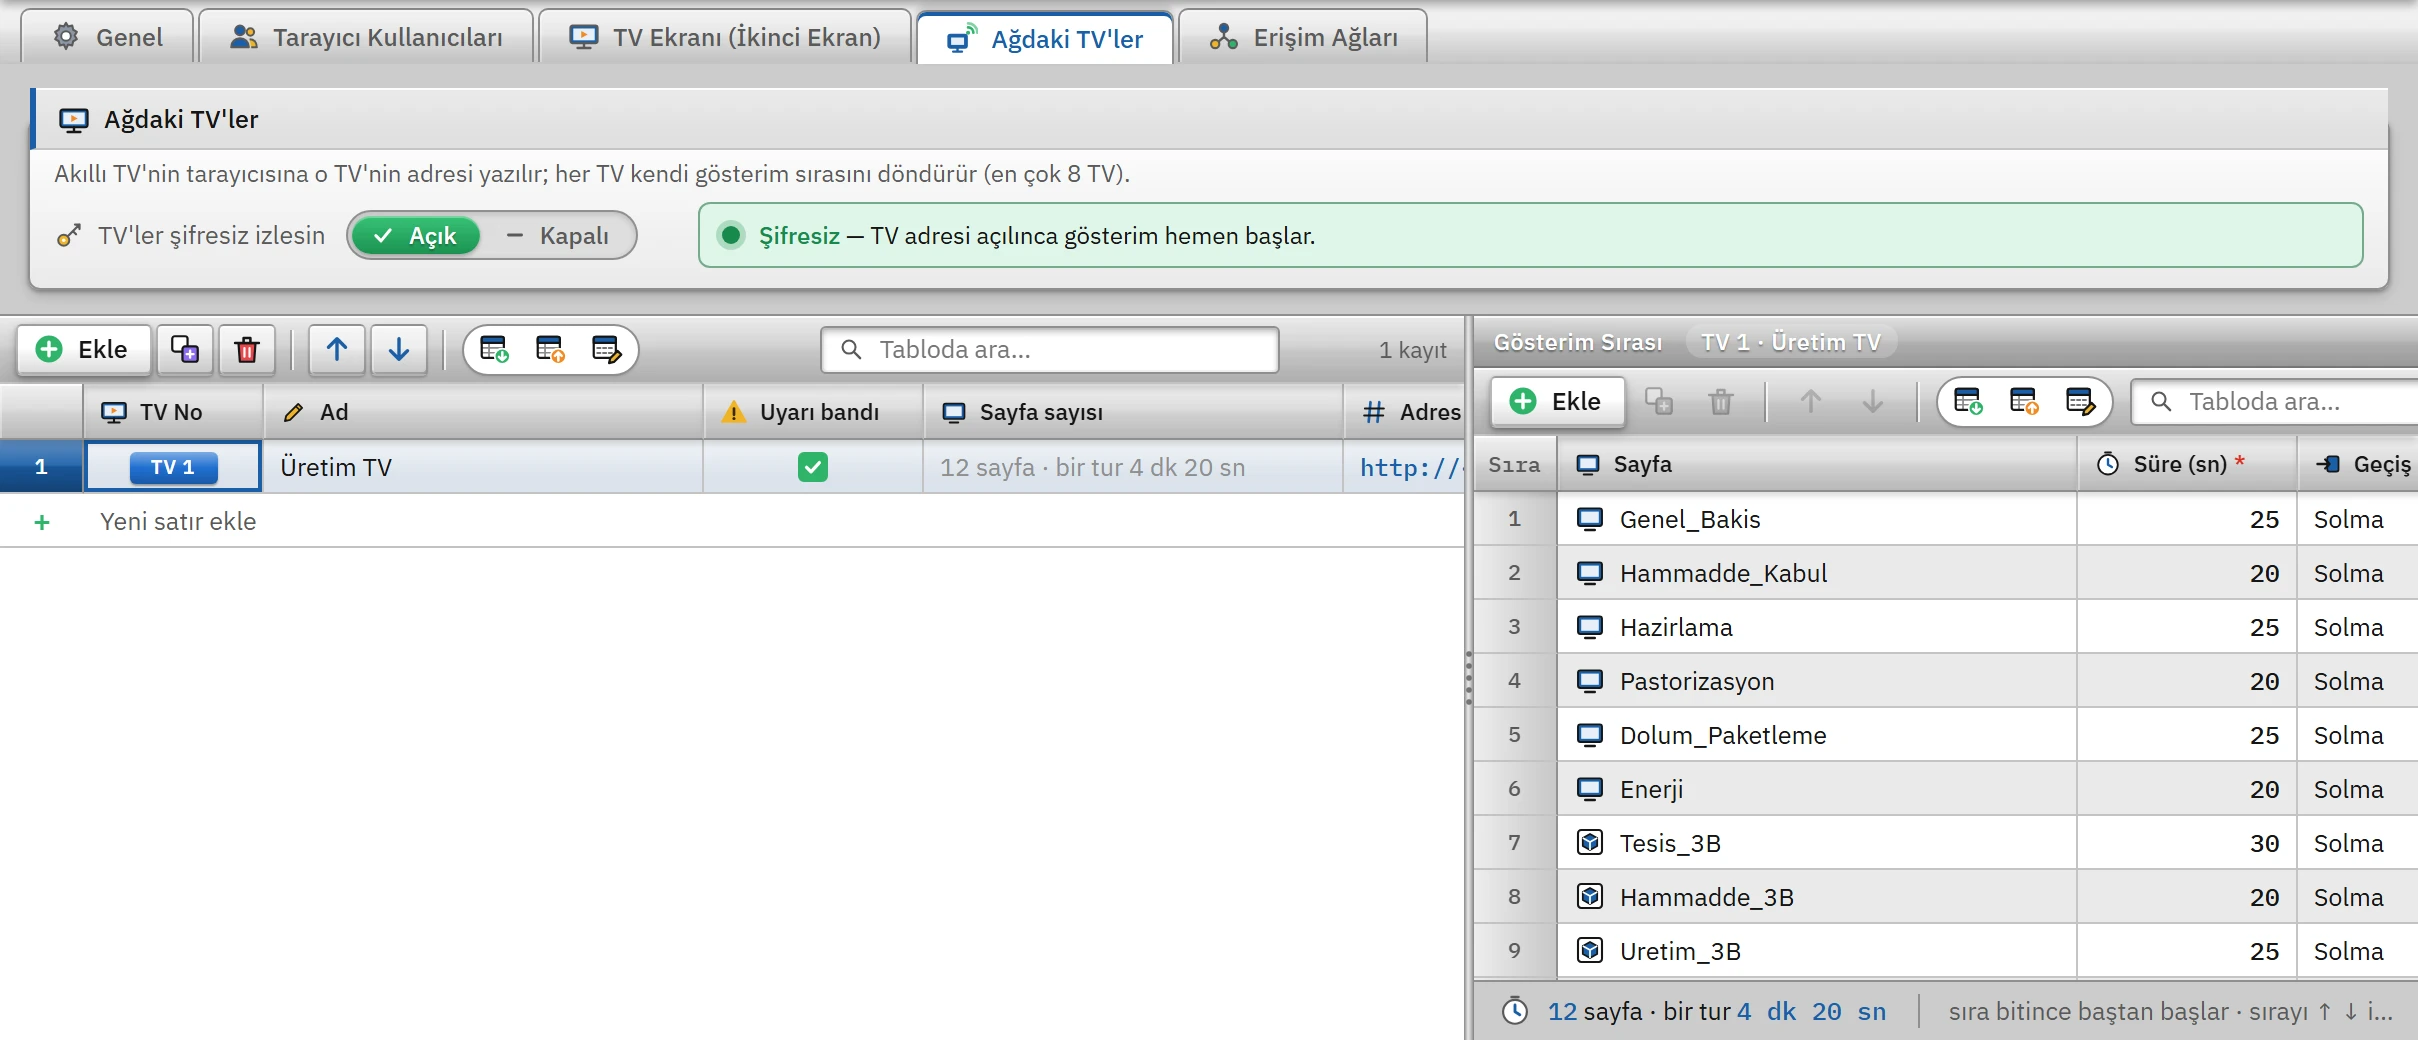Viewport: 2418px width, 1040px height.
Task: Open TV Ekranı (İkinci Ekran) tab
Action: tap(725, 37)
